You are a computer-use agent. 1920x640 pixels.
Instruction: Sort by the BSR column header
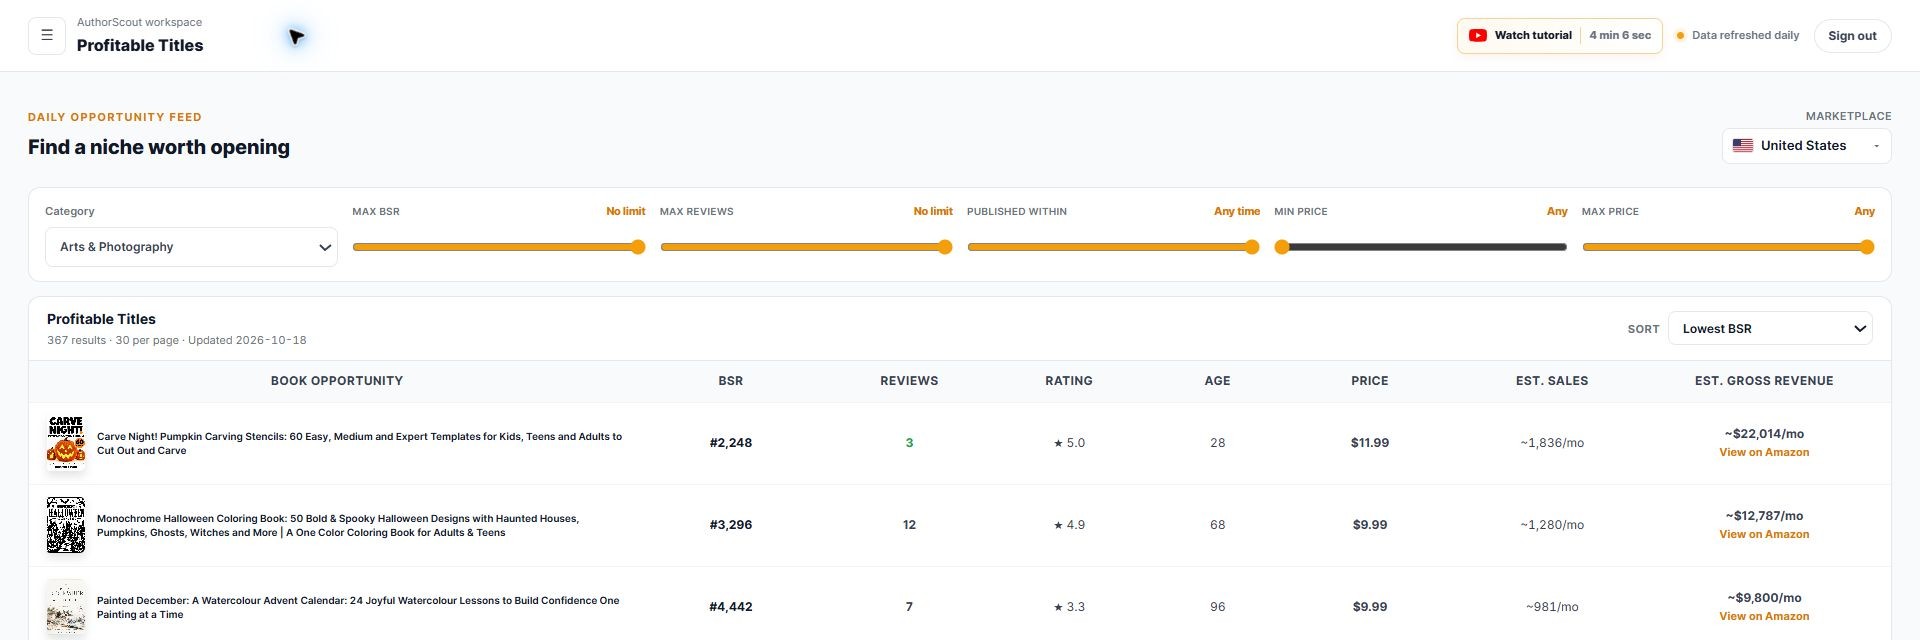(731, 381)
